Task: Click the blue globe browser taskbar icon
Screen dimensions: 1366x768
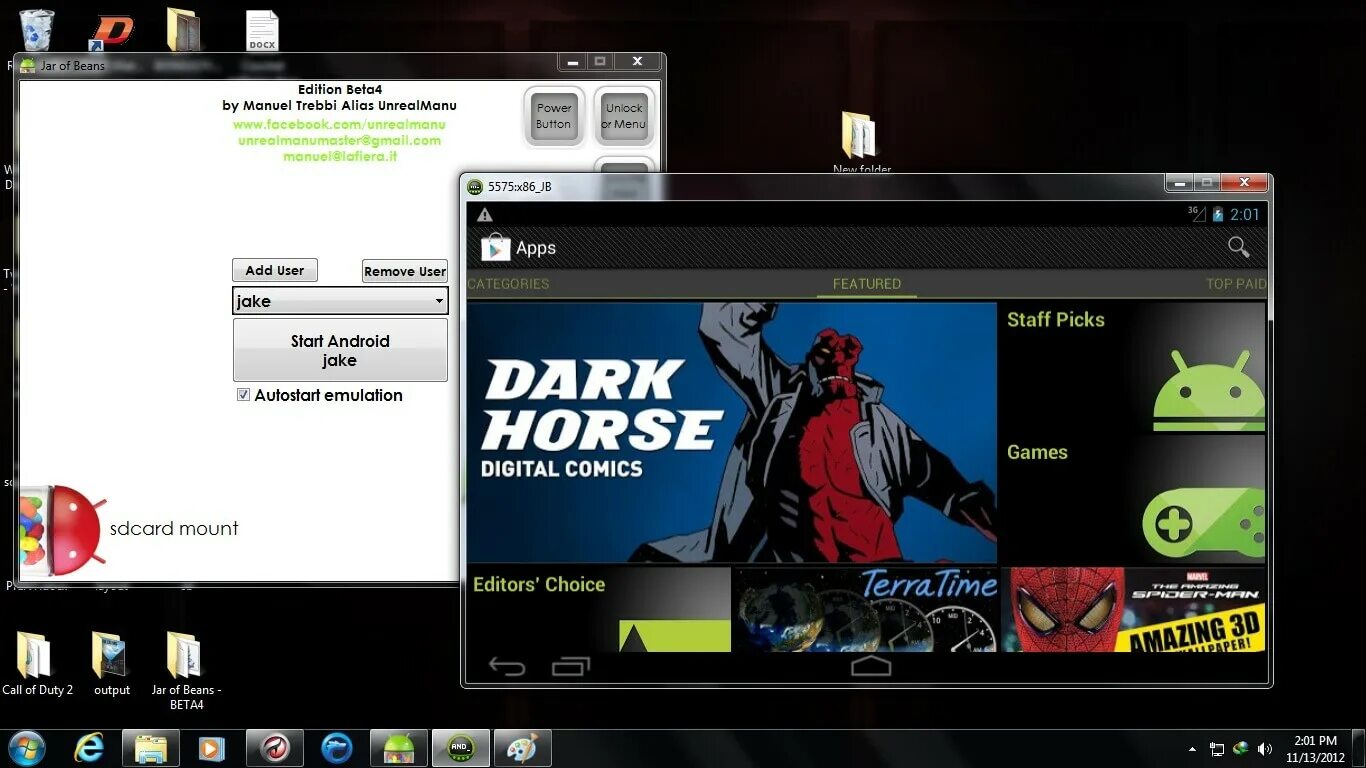Action: 337,748
